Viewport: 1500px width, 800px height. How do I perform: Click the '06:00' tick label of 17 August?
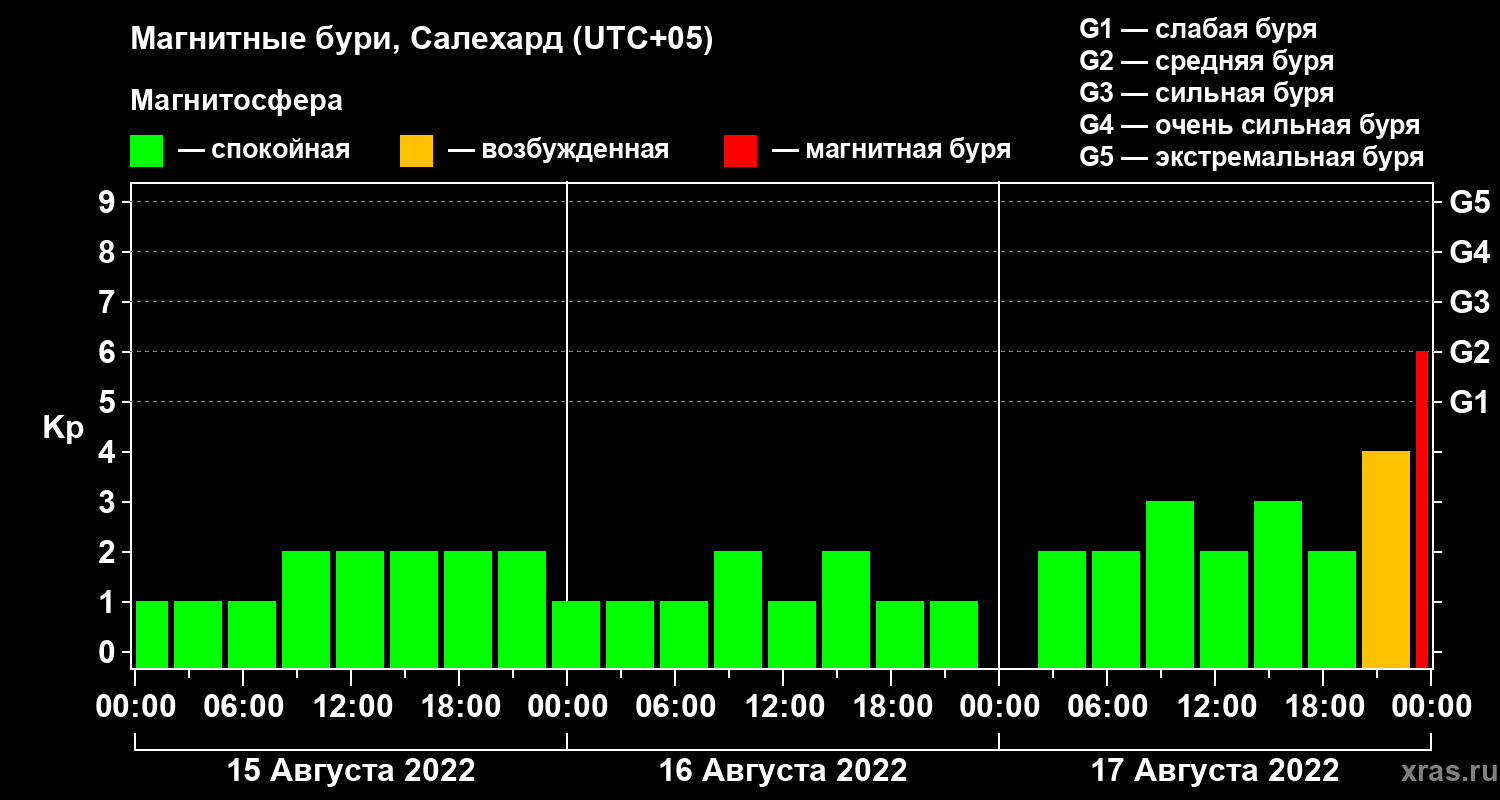click(1107, 707)
